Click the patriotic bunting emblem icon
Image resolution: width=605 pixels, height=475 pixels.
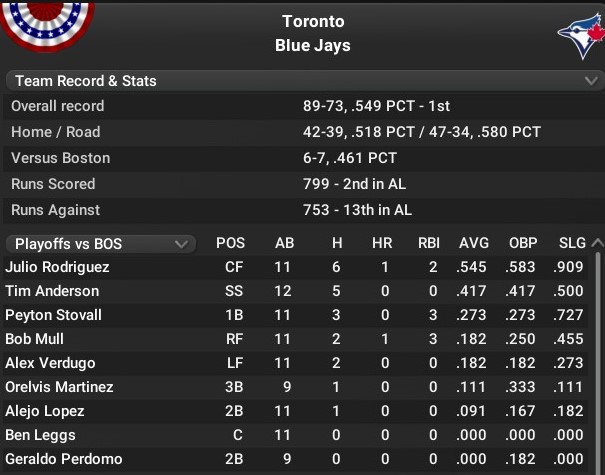pyautogui.click(x=46, y=24)
